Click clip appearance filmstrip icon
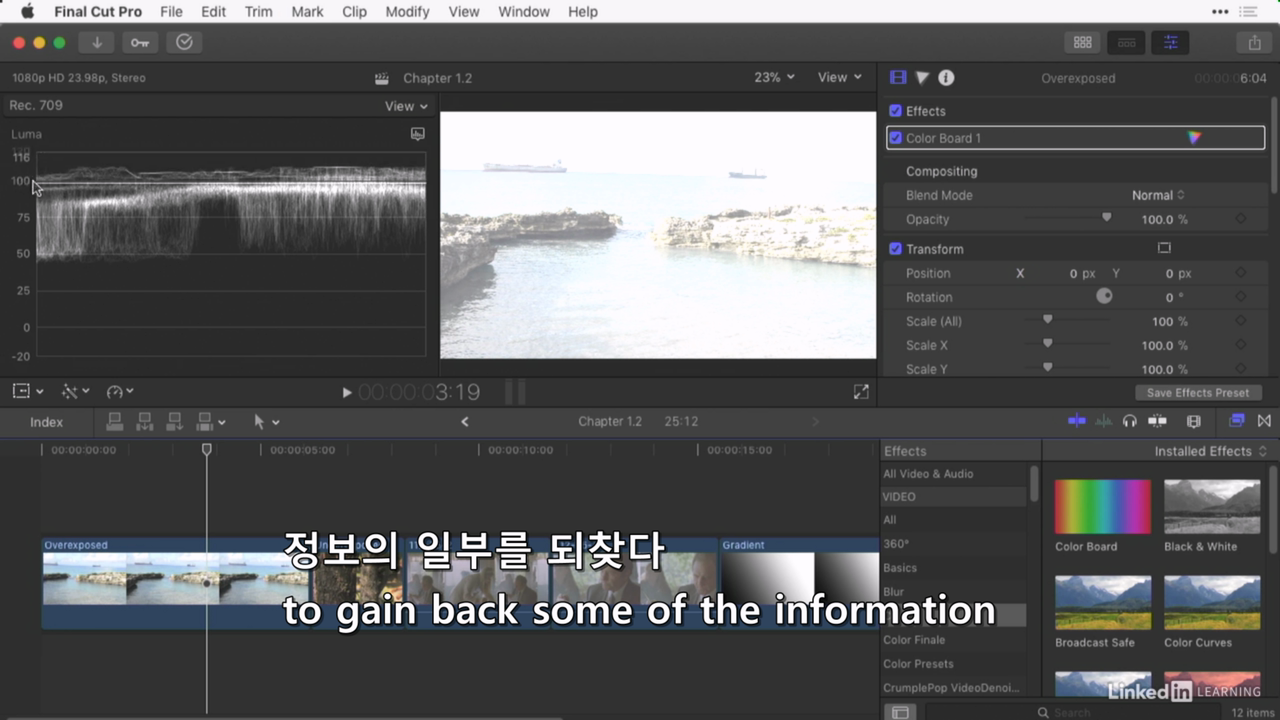Viewport: 1280px width, 720px height. 1193,421
